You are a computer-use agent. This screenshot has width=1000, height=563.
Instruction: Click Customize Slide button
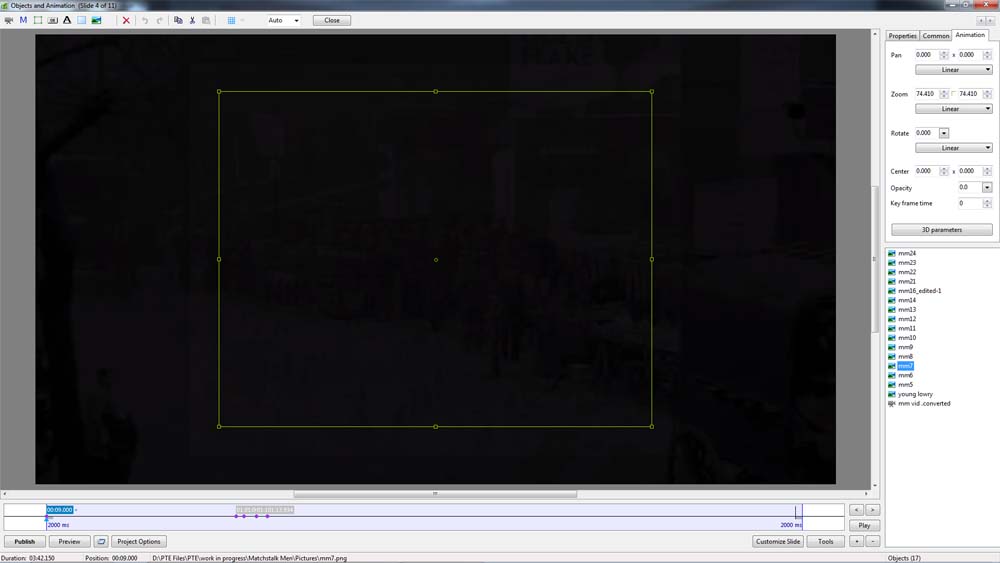778,541
